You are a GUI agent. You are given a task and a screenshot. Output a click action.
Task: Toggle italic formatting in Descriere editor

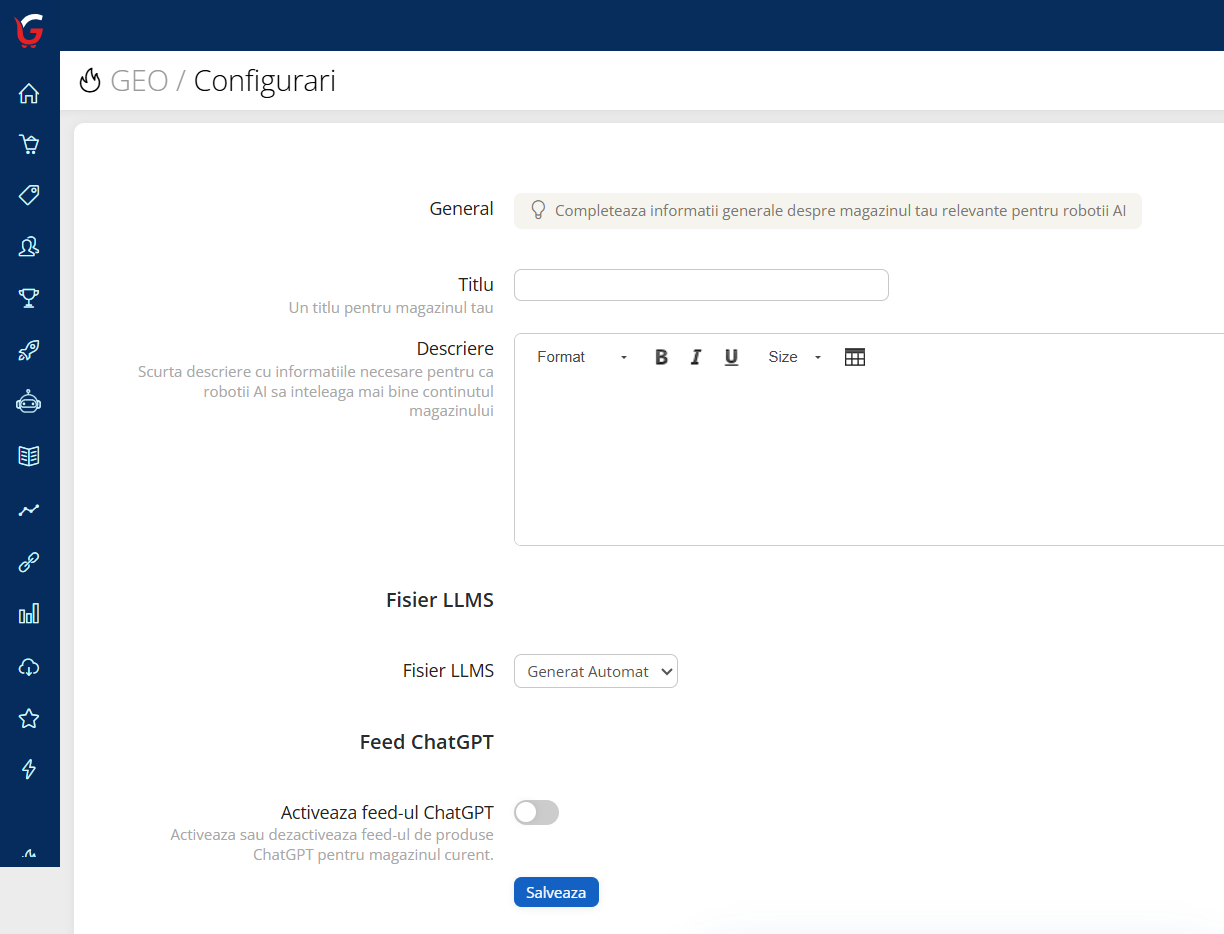[x=696, y=357]
